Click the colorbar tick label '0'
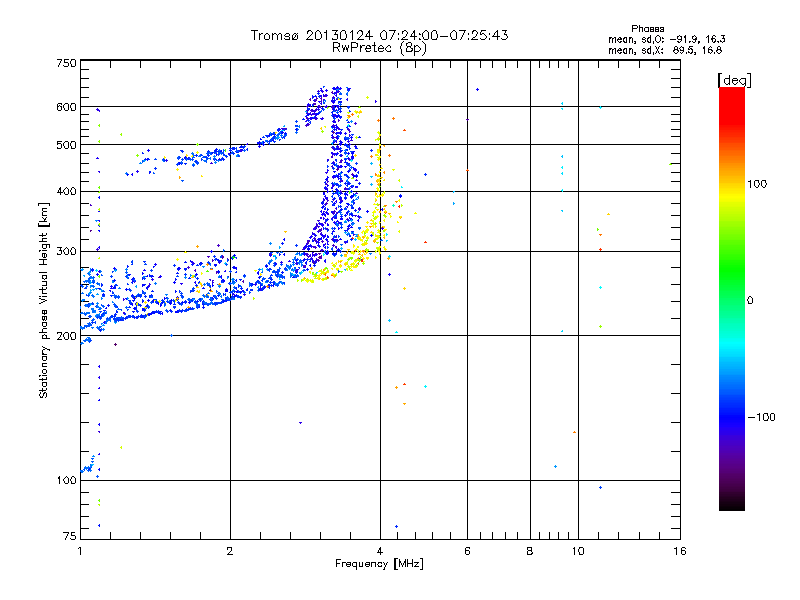This screenshot has width=800, height=600. (750, 301)
